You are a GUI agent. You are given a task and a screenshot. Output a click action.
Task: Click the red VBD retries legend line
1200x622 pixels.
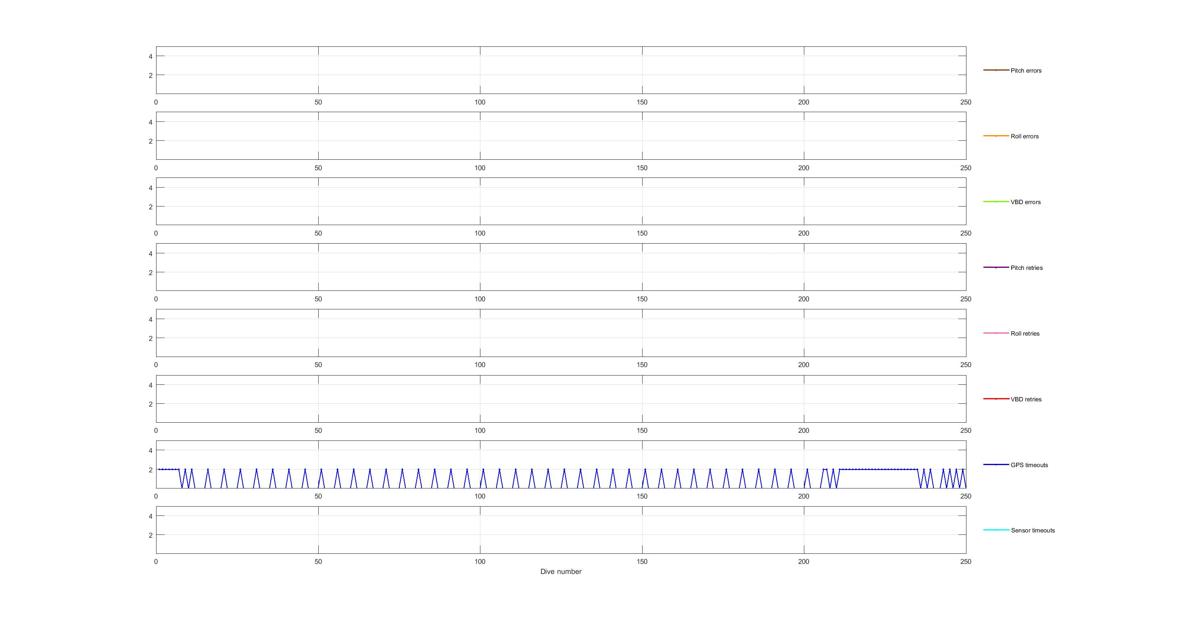point(996,398)
